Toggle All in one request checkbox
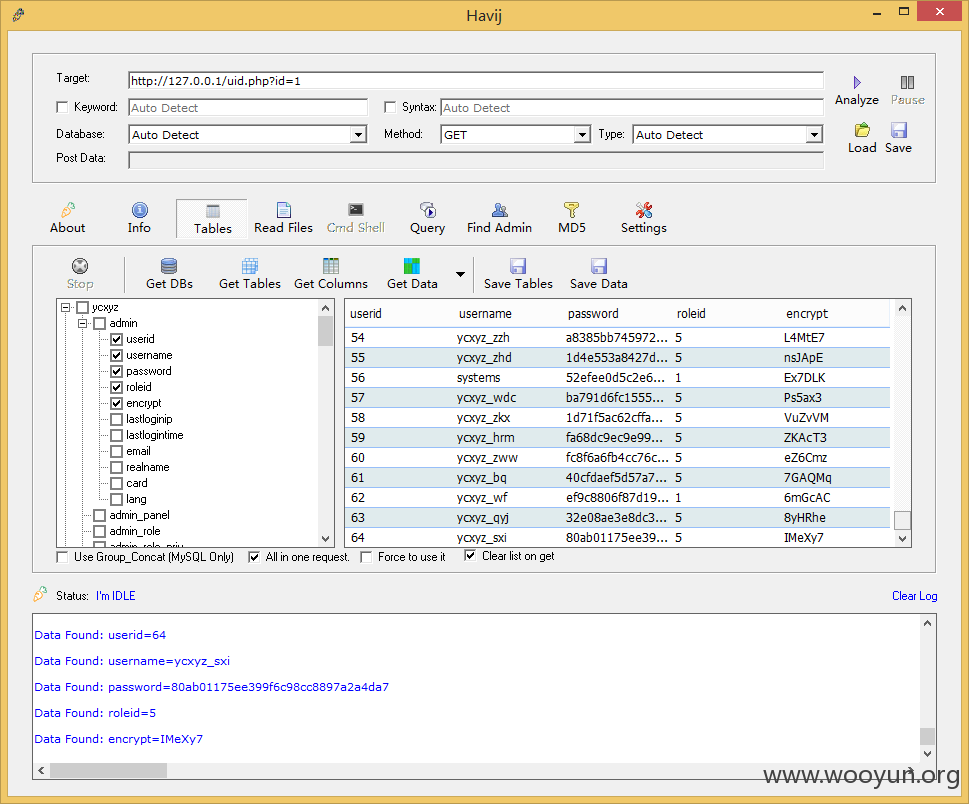Screen dimensions: 969x804 coord(253,557)
